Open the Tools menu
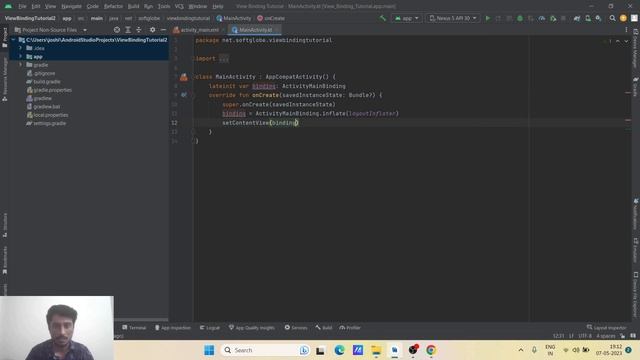Screen dimensions: 640x360 (164, 6)
